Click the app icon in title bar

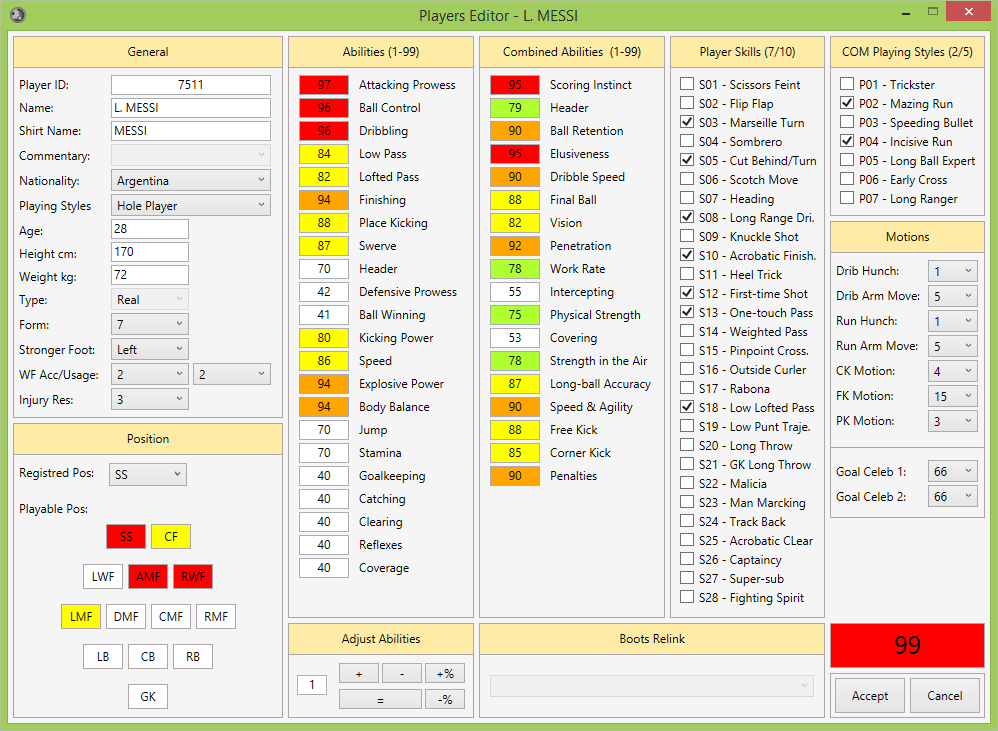tap(18, 14)
